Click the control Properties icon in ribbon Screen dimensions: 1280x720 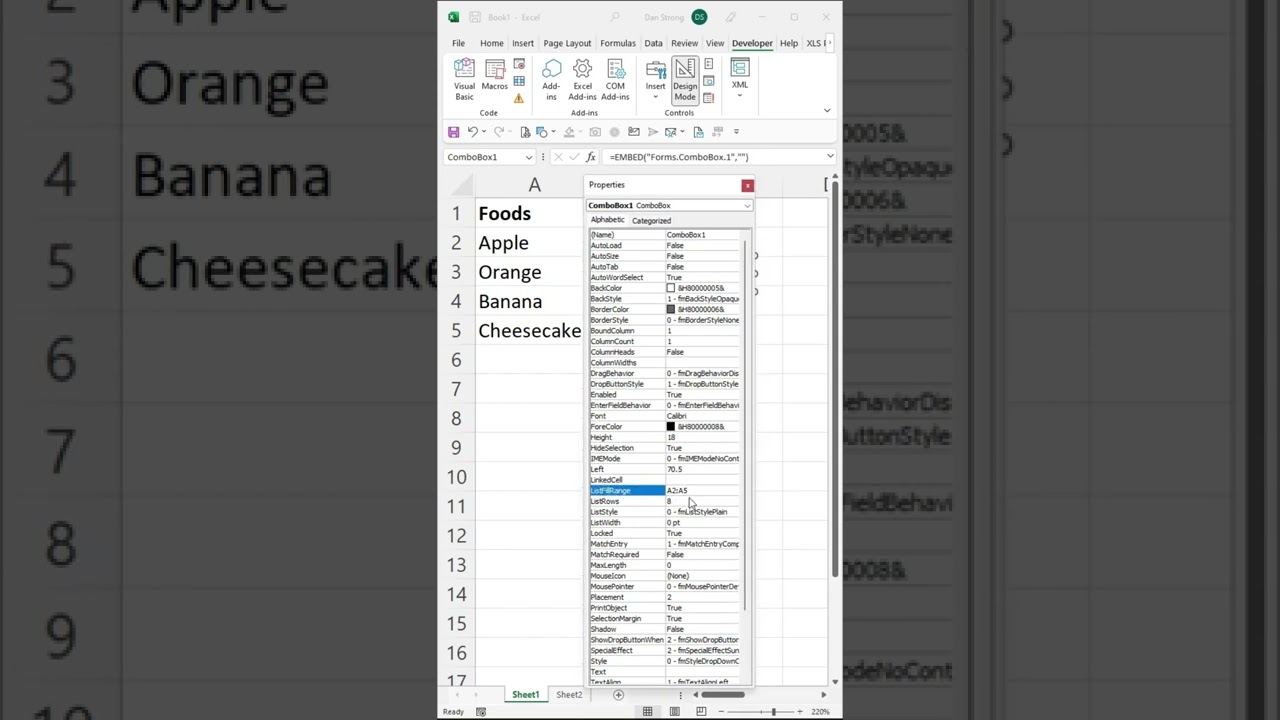[708, 64]
